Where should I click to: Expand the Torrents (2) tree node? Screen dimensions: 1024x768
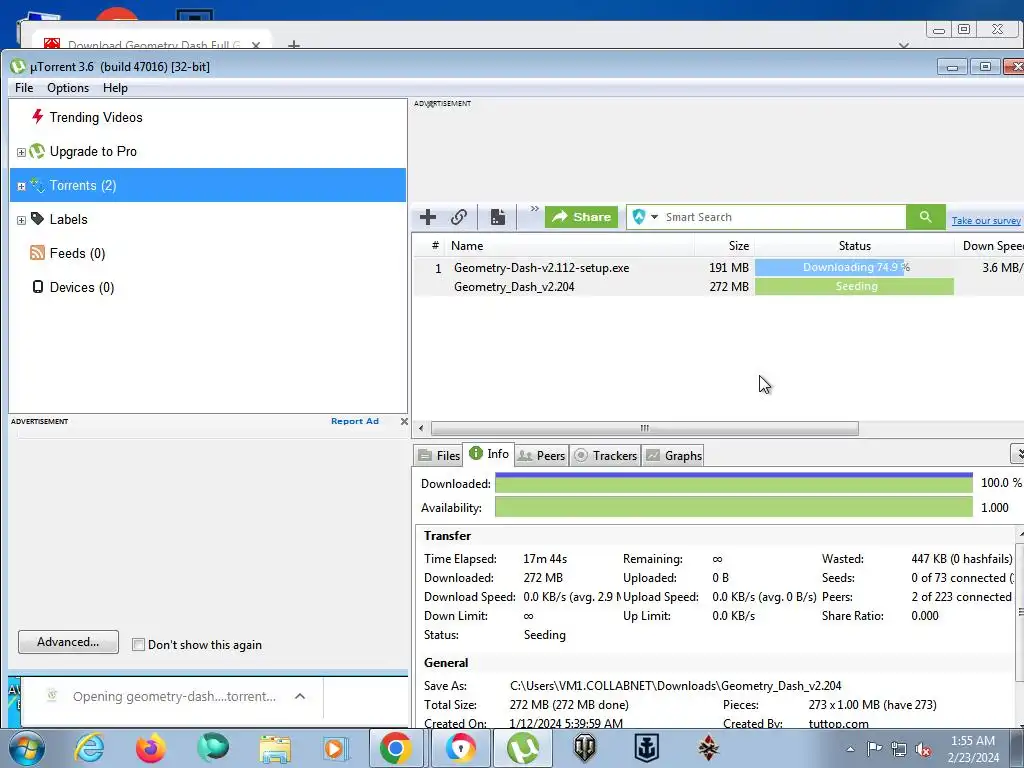point(21,186)
